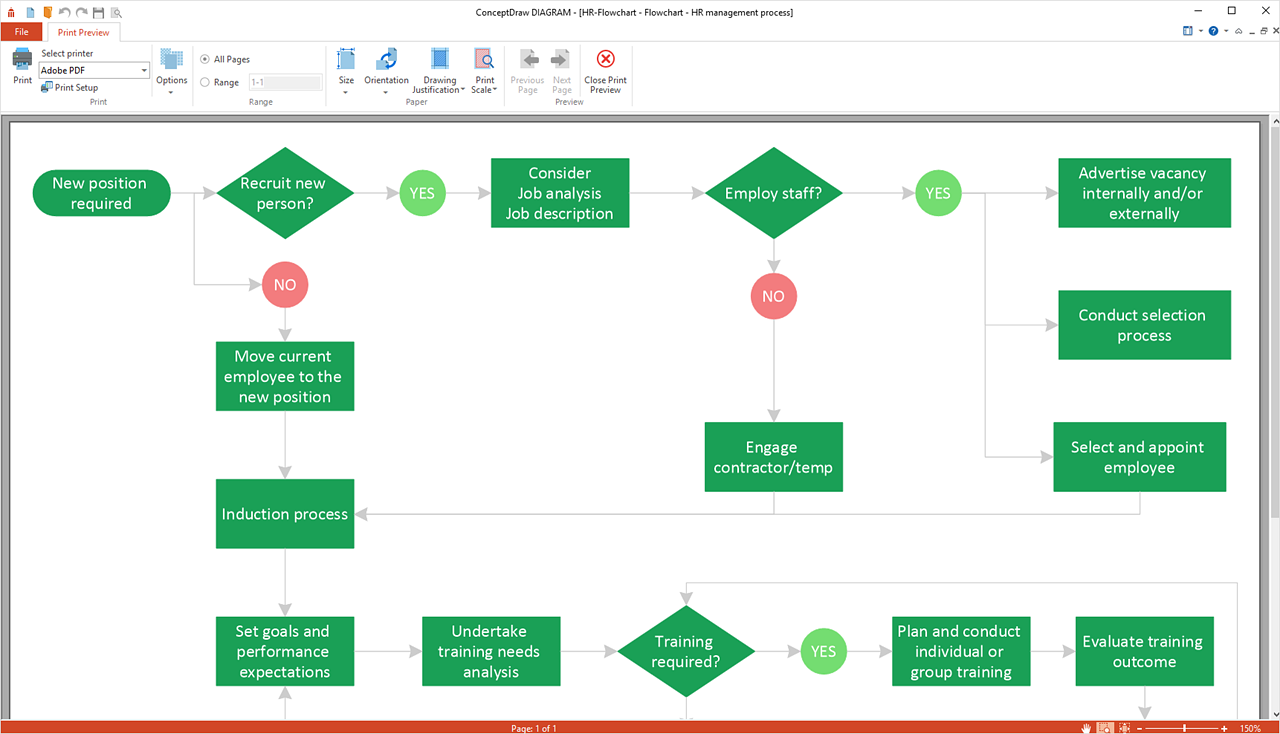Viewport: 1280px width, 734px height.
Task: Click the vertical scrollbar down arrow
Action: point(1274,713)
